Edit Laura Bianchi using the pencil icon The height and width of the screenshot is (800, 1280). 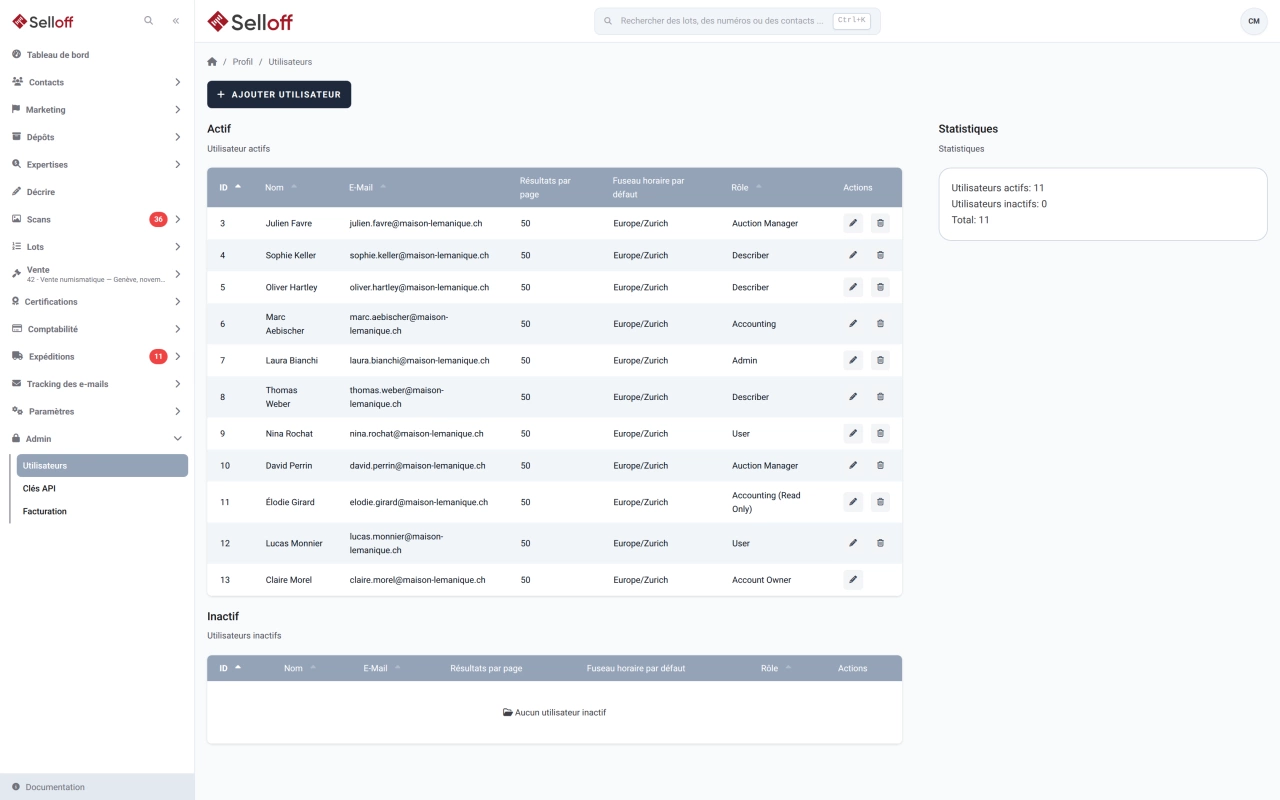click(x=853, y=360)
